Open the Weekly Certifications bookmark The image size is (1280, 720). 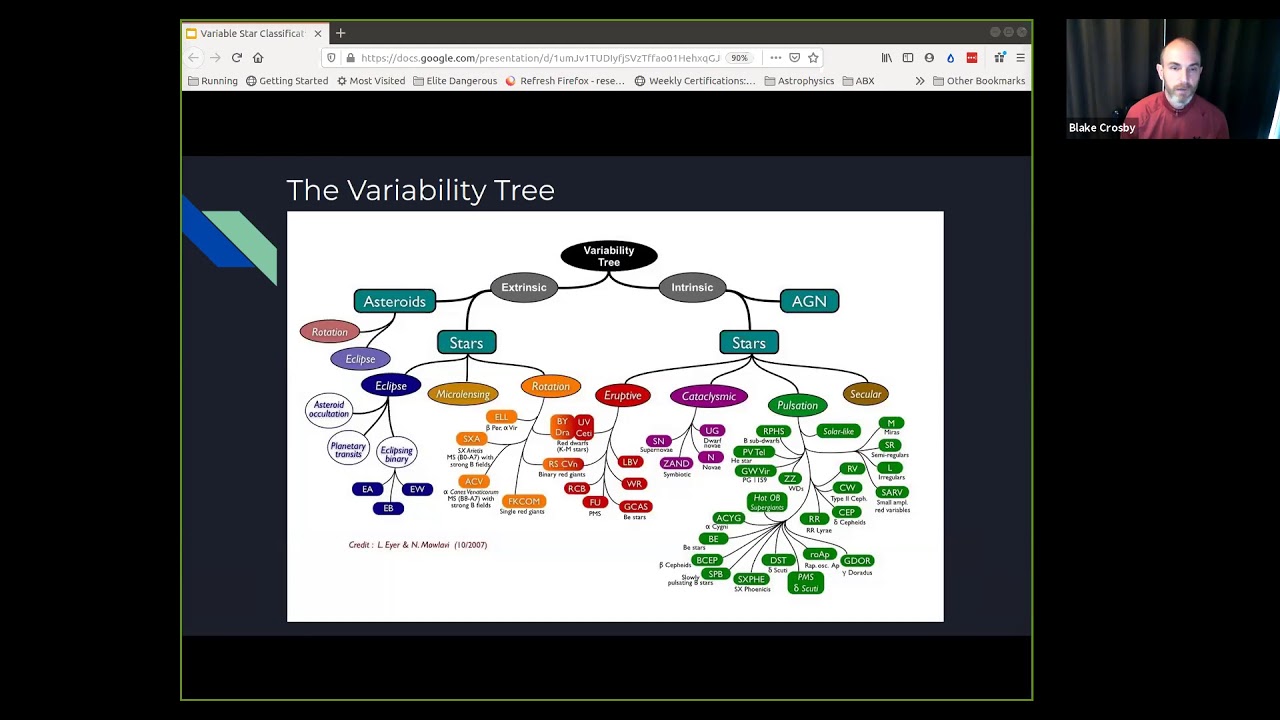[x=695, y=81]
